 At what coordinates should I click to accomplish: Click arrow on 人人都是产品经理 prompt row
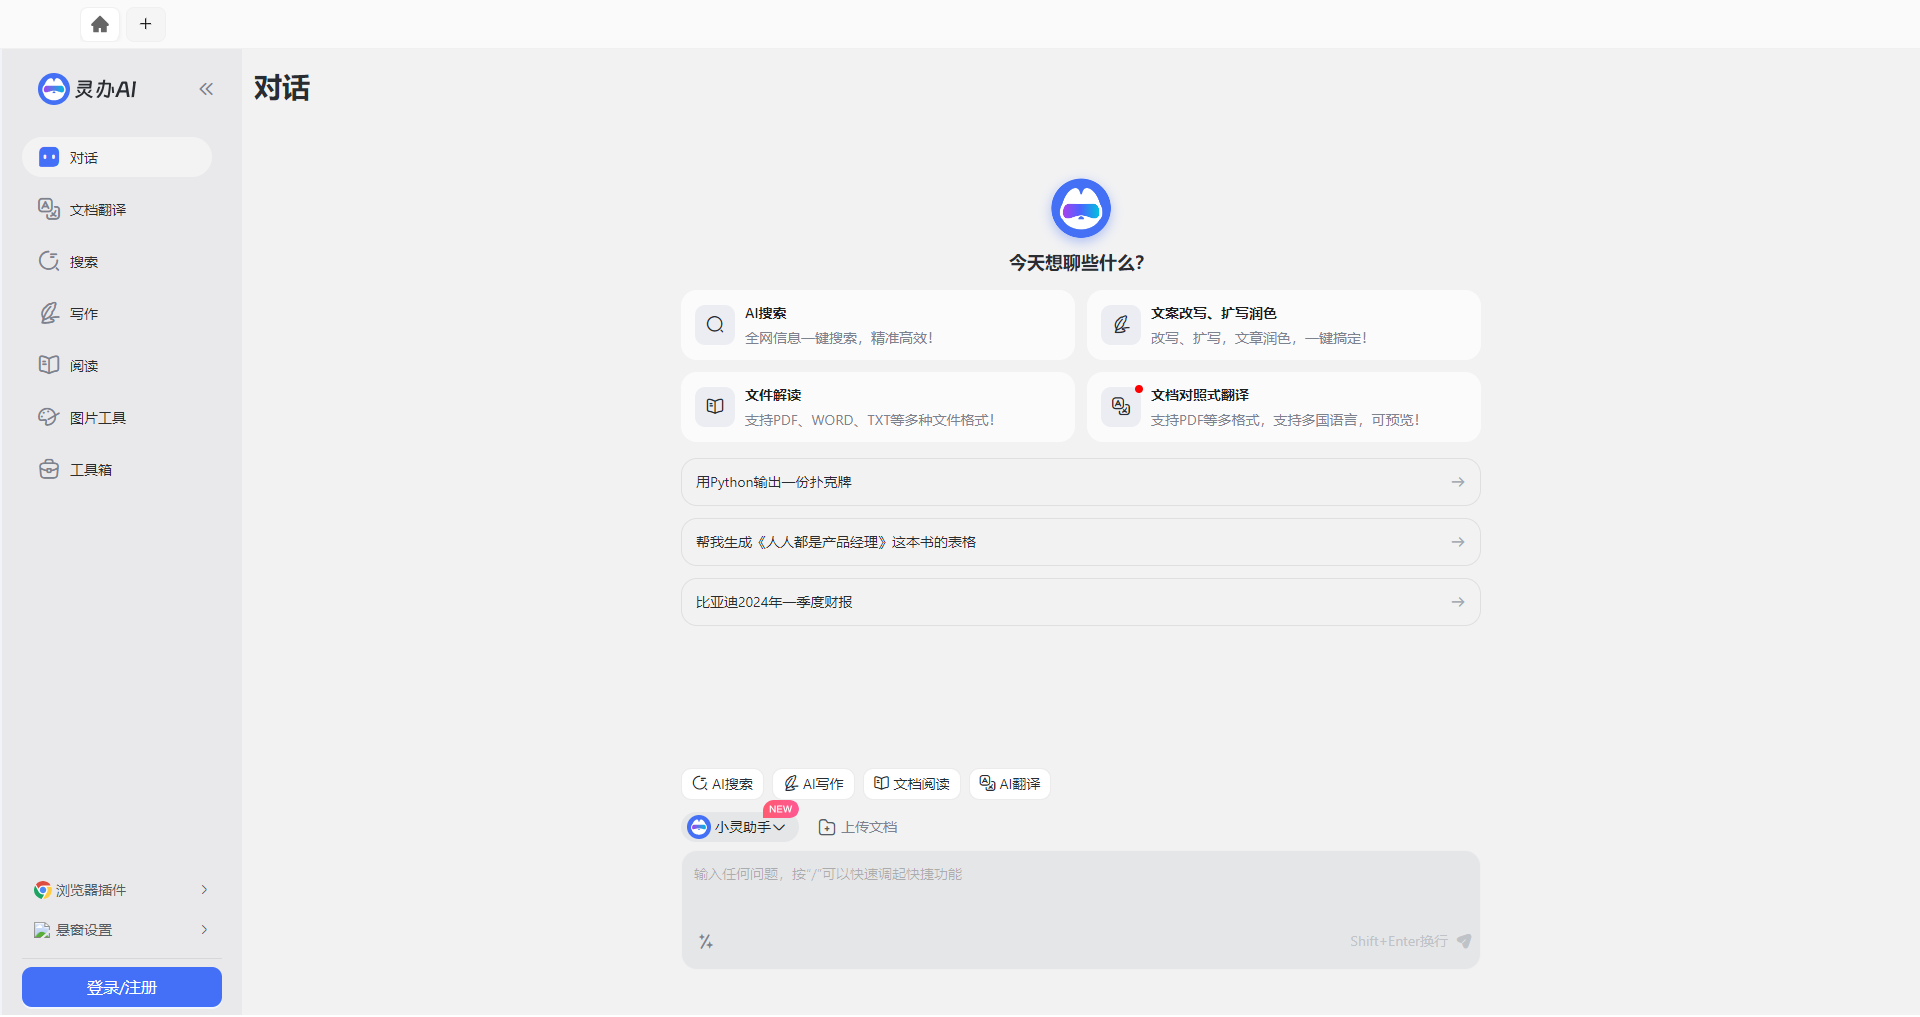1458,542
